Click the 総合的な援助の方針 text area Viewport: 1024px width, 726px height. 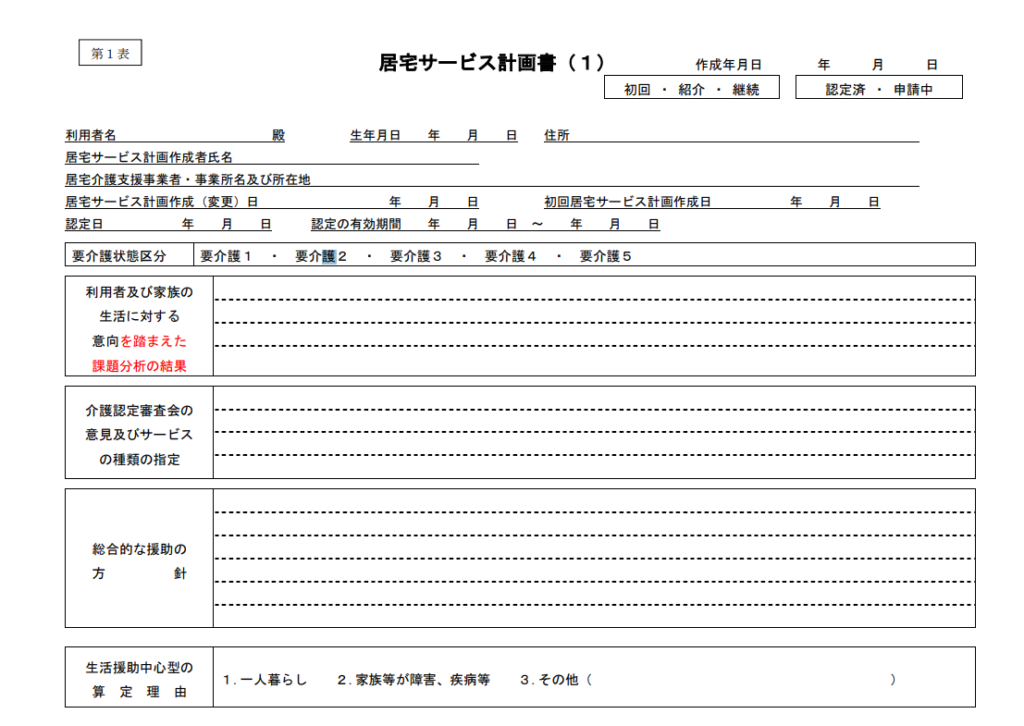594,558
